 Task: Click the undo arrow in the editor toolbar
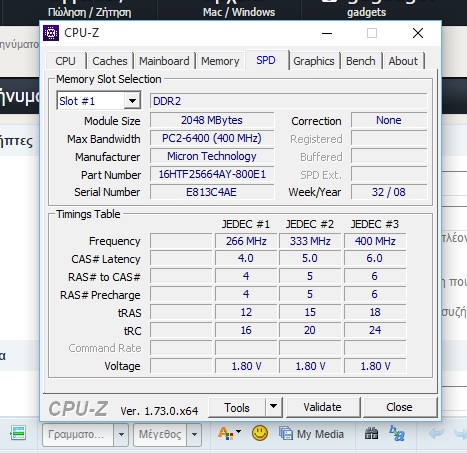coord(436,434)
